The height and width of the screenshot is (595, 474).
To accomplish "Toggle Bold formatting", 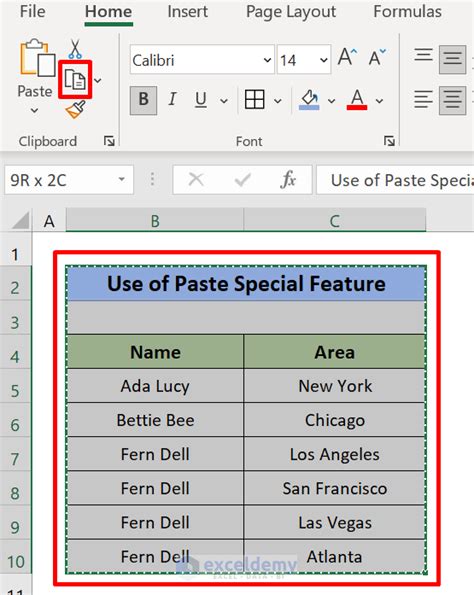I will (143, 100).
